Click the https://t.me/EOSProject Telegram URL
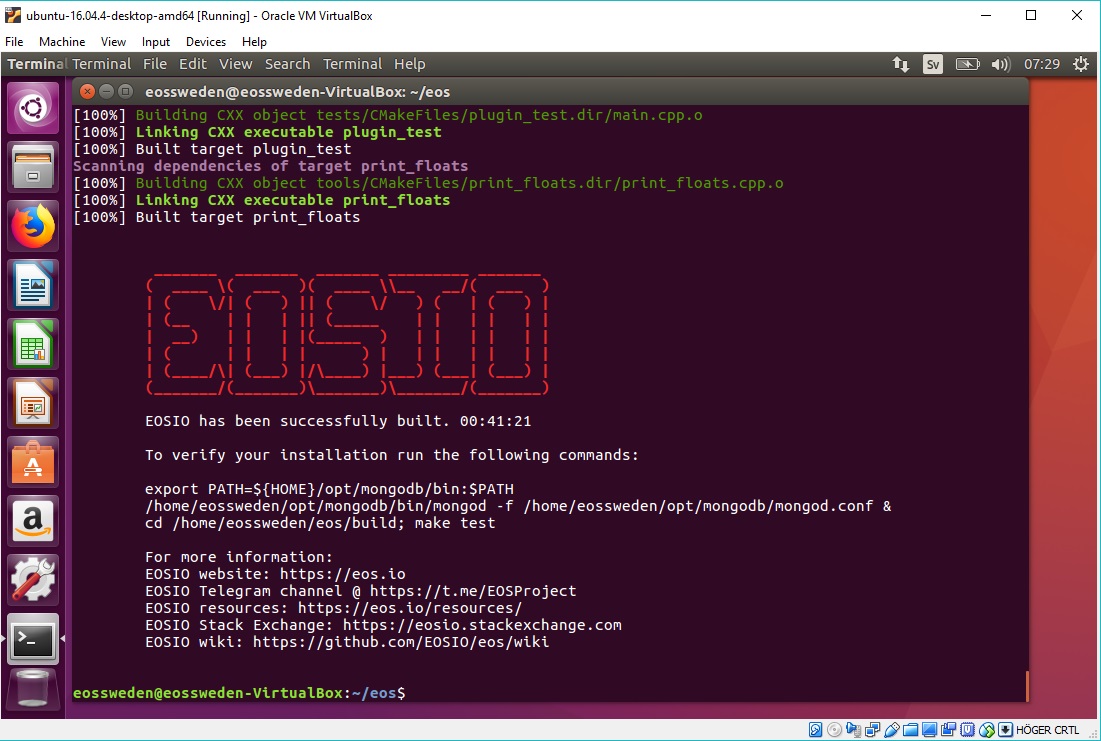 [473, 591]
